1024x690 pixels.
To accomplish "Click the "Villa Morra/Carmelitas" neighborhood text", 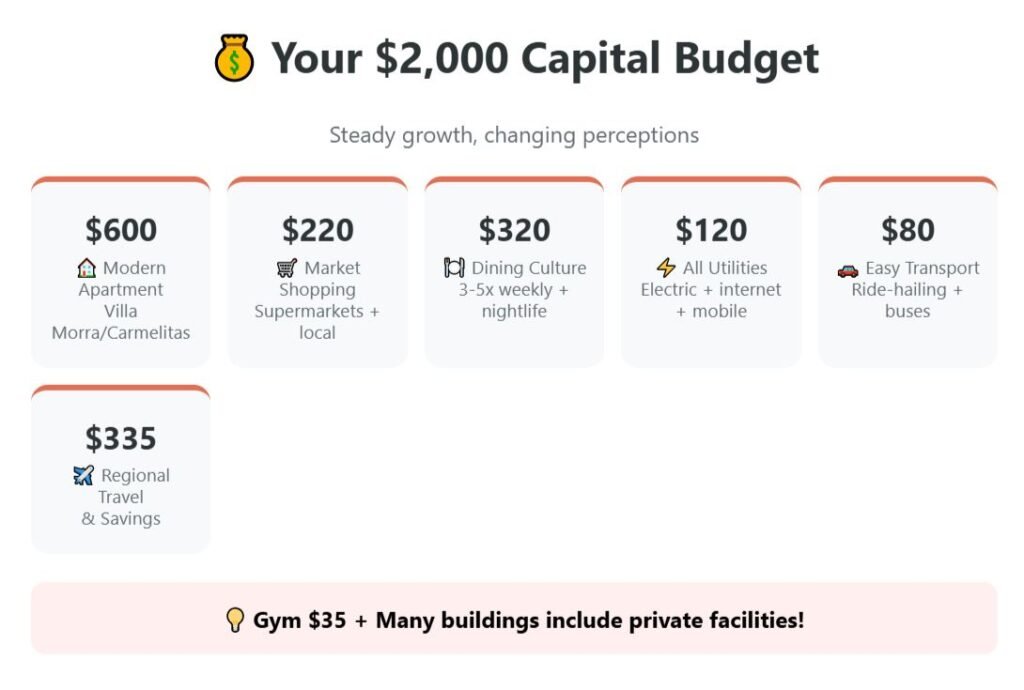I will tap(121, 321).
